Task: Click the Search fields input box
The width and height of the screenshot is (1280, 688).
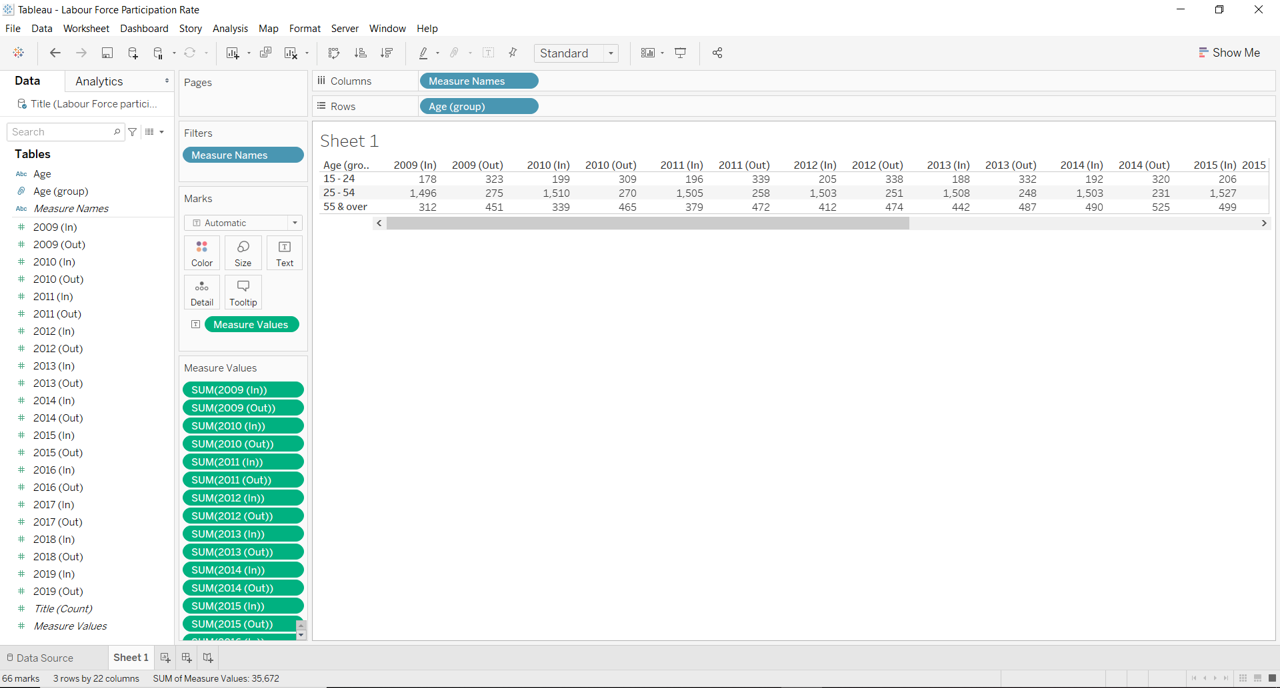Action: pyautogui.click(x=60, y=132)
